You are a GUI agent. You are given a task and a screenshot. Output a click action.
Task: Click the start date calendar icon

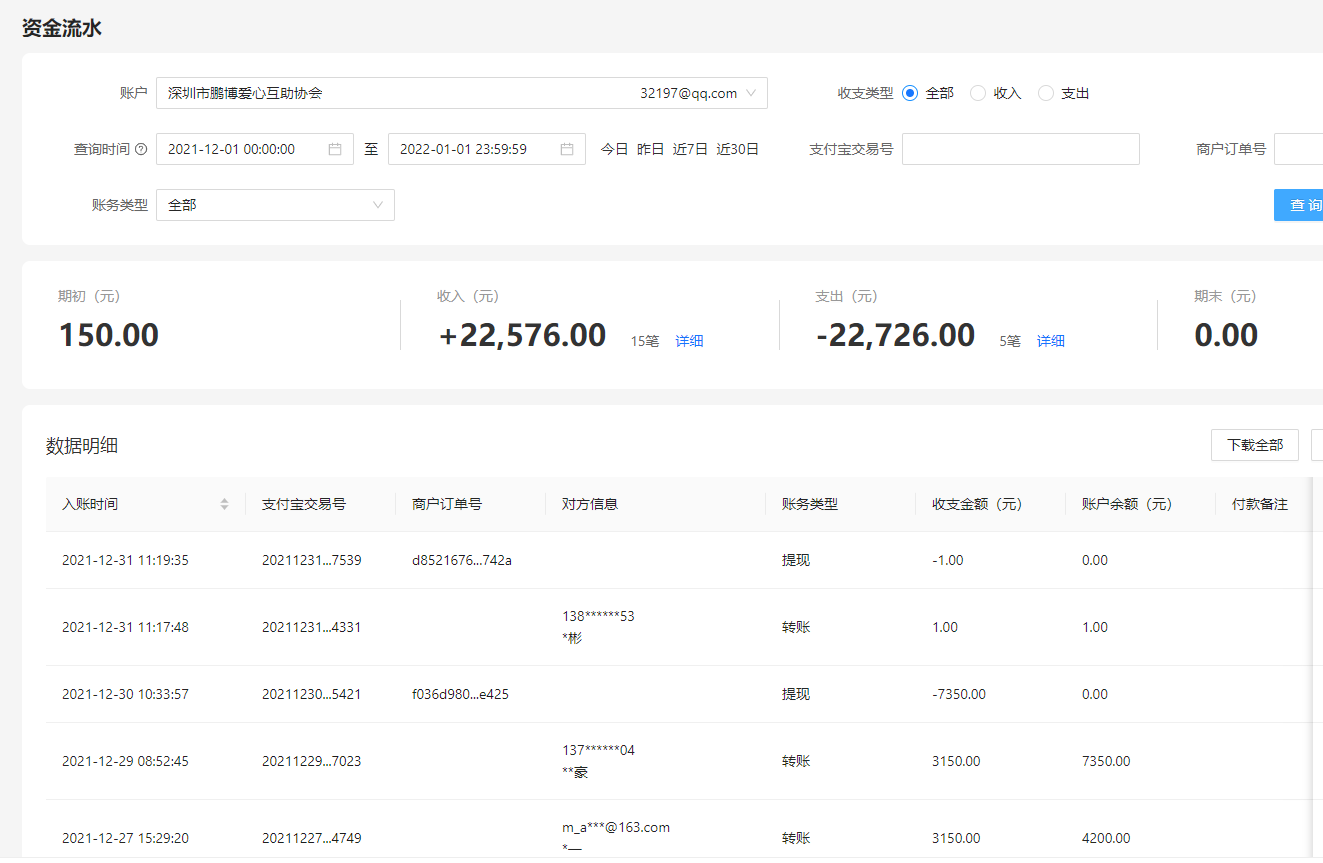point(335,149)
